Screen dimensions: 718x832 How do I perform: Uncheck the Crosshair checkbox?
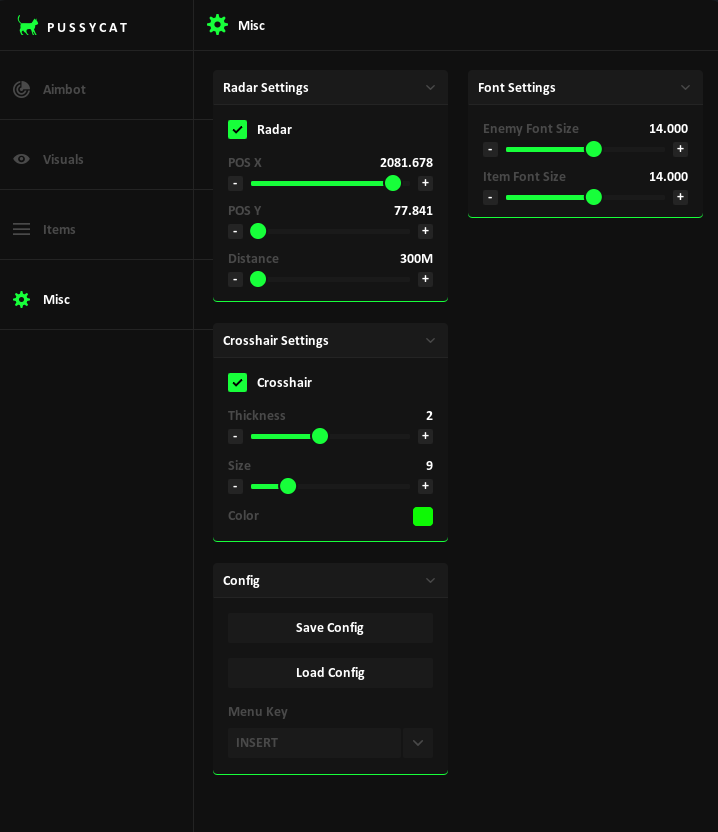pos(237,382)
